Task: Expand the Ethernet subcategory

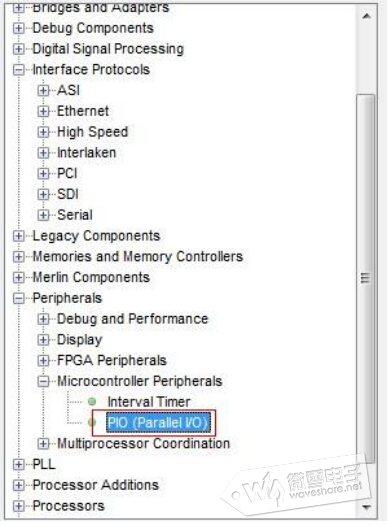Action: (43, 111)
